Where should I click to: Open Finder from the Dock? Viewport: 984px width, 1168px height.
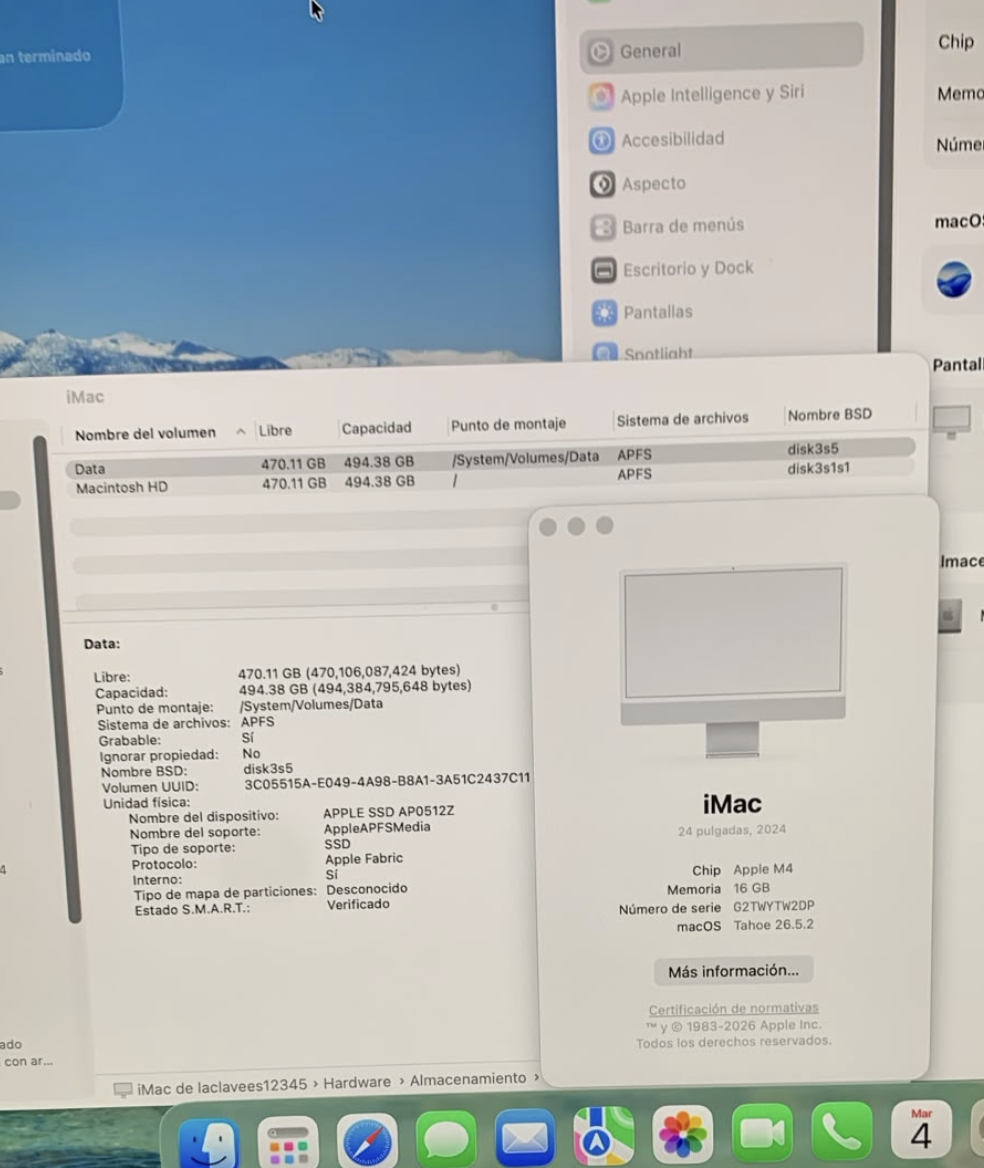[210, 1143]
